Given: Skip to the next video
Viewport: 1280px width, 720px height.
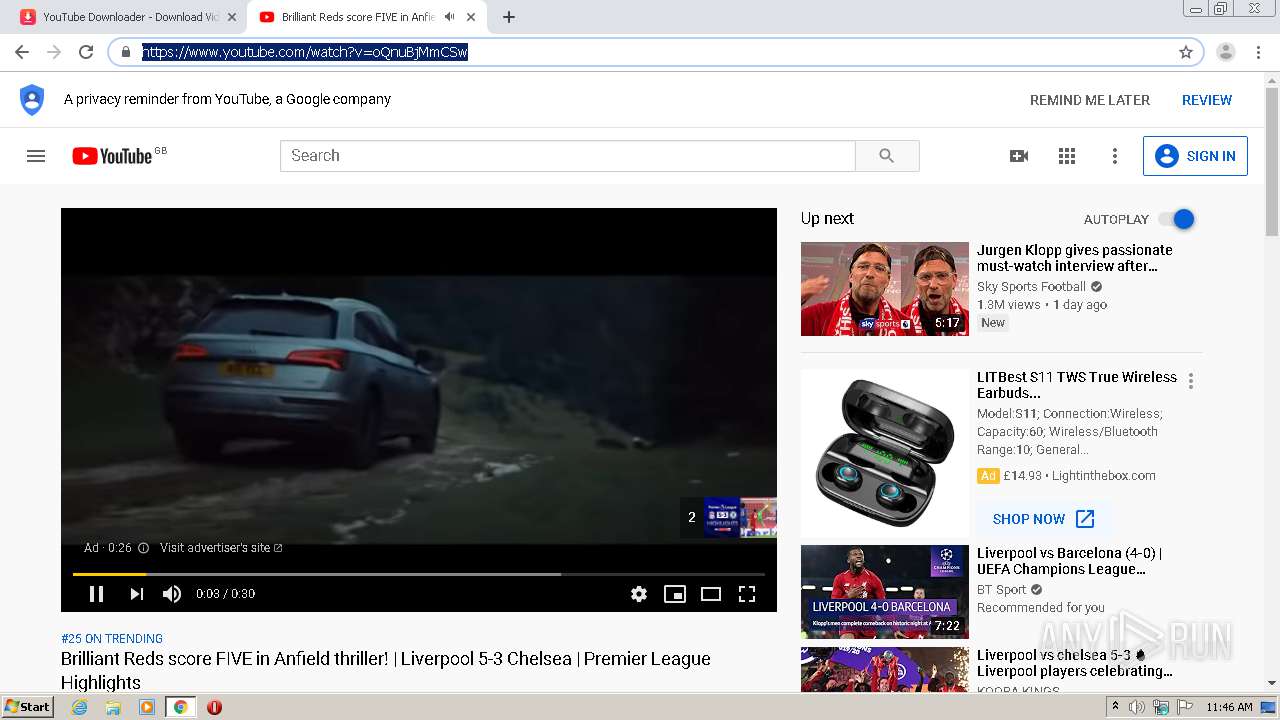Looking at the screenshot, I should pyautogui.click(x=136, y=594).
